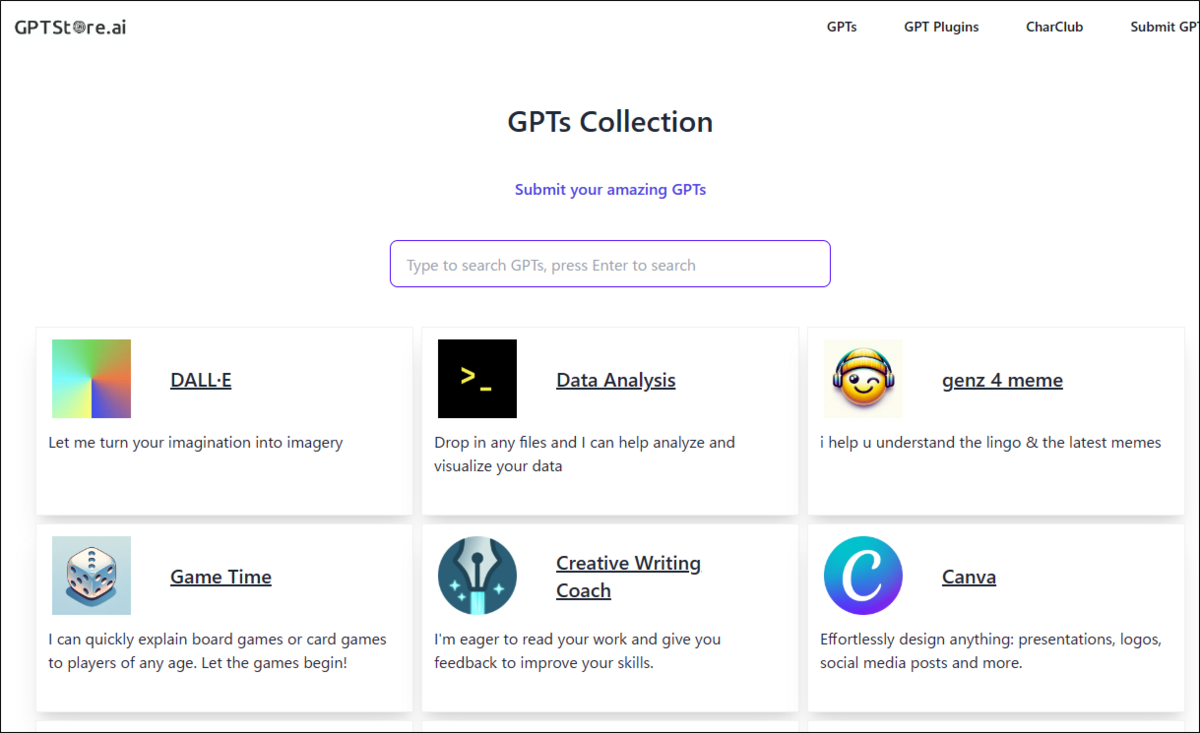
Task: Open the DALL·E title link
Action: (201, 380)
